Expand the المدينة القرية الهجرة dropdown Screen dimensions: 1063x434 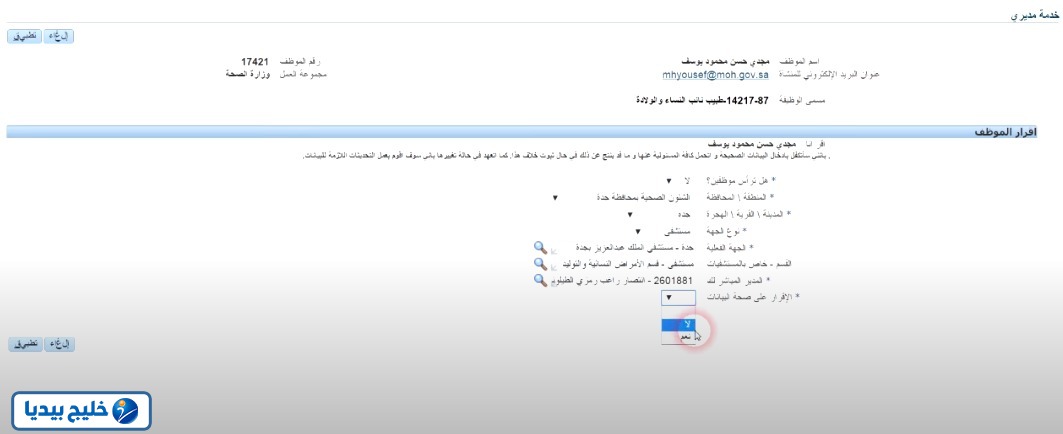pos(661,215)
